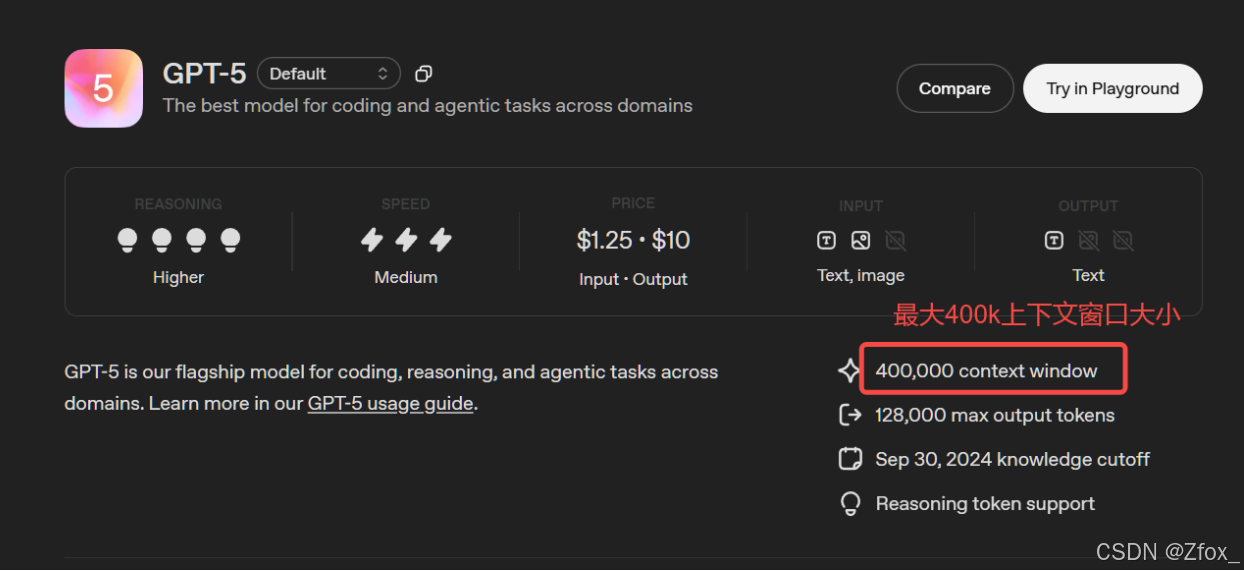Follow the GPT-5 usage guide link

[x=390, y=404]
